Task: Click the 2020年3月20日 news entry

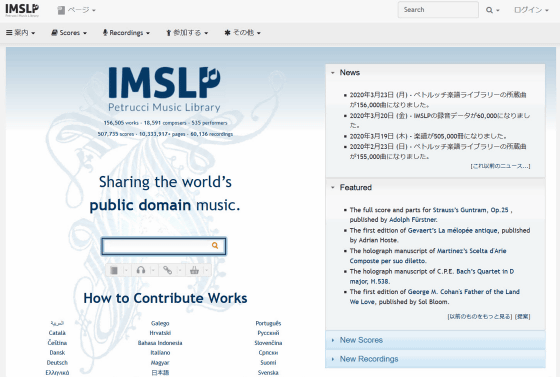Action: click(x=440, y=120)
